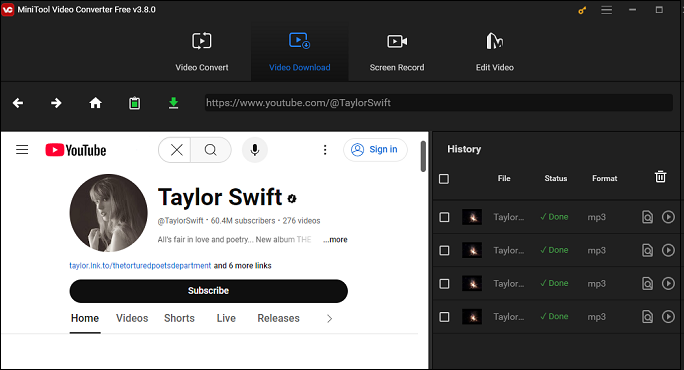Go back with the left arrow icon
Image resolution: width=684 pixels, height=370 pixels.
pyautogui.click(x=18, y=103)
